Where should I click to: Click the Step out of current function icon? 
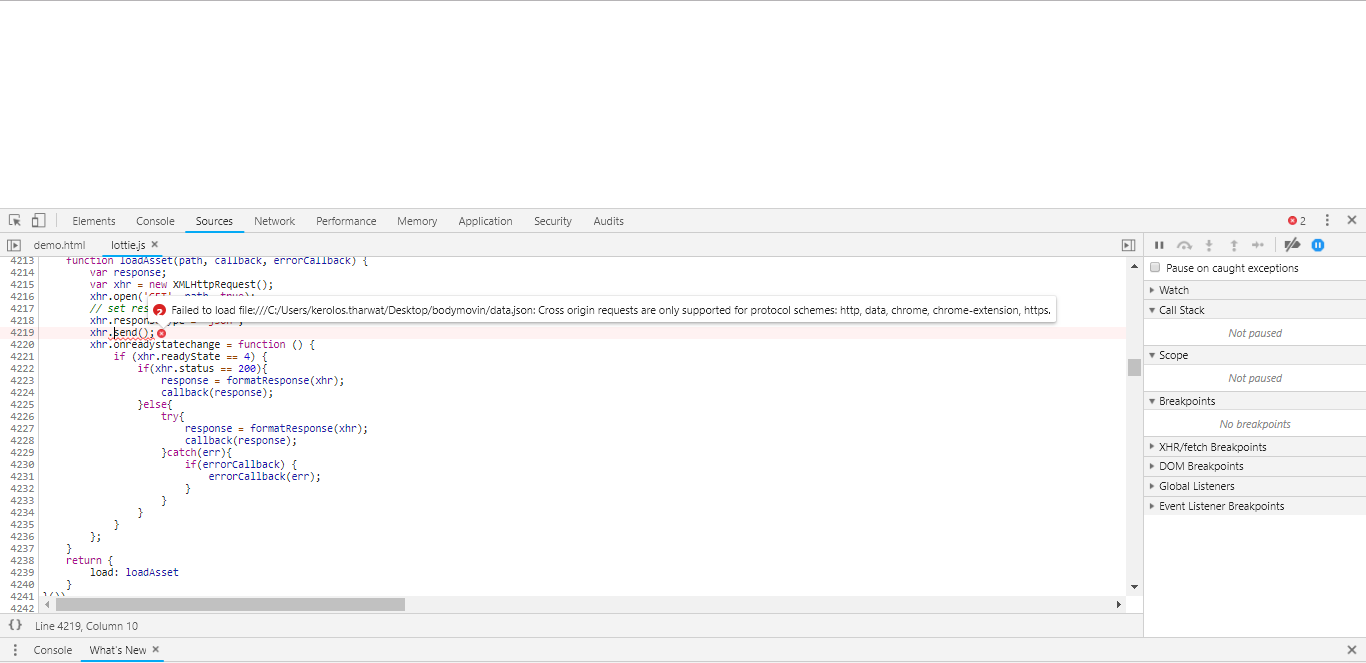point(1234,245)
